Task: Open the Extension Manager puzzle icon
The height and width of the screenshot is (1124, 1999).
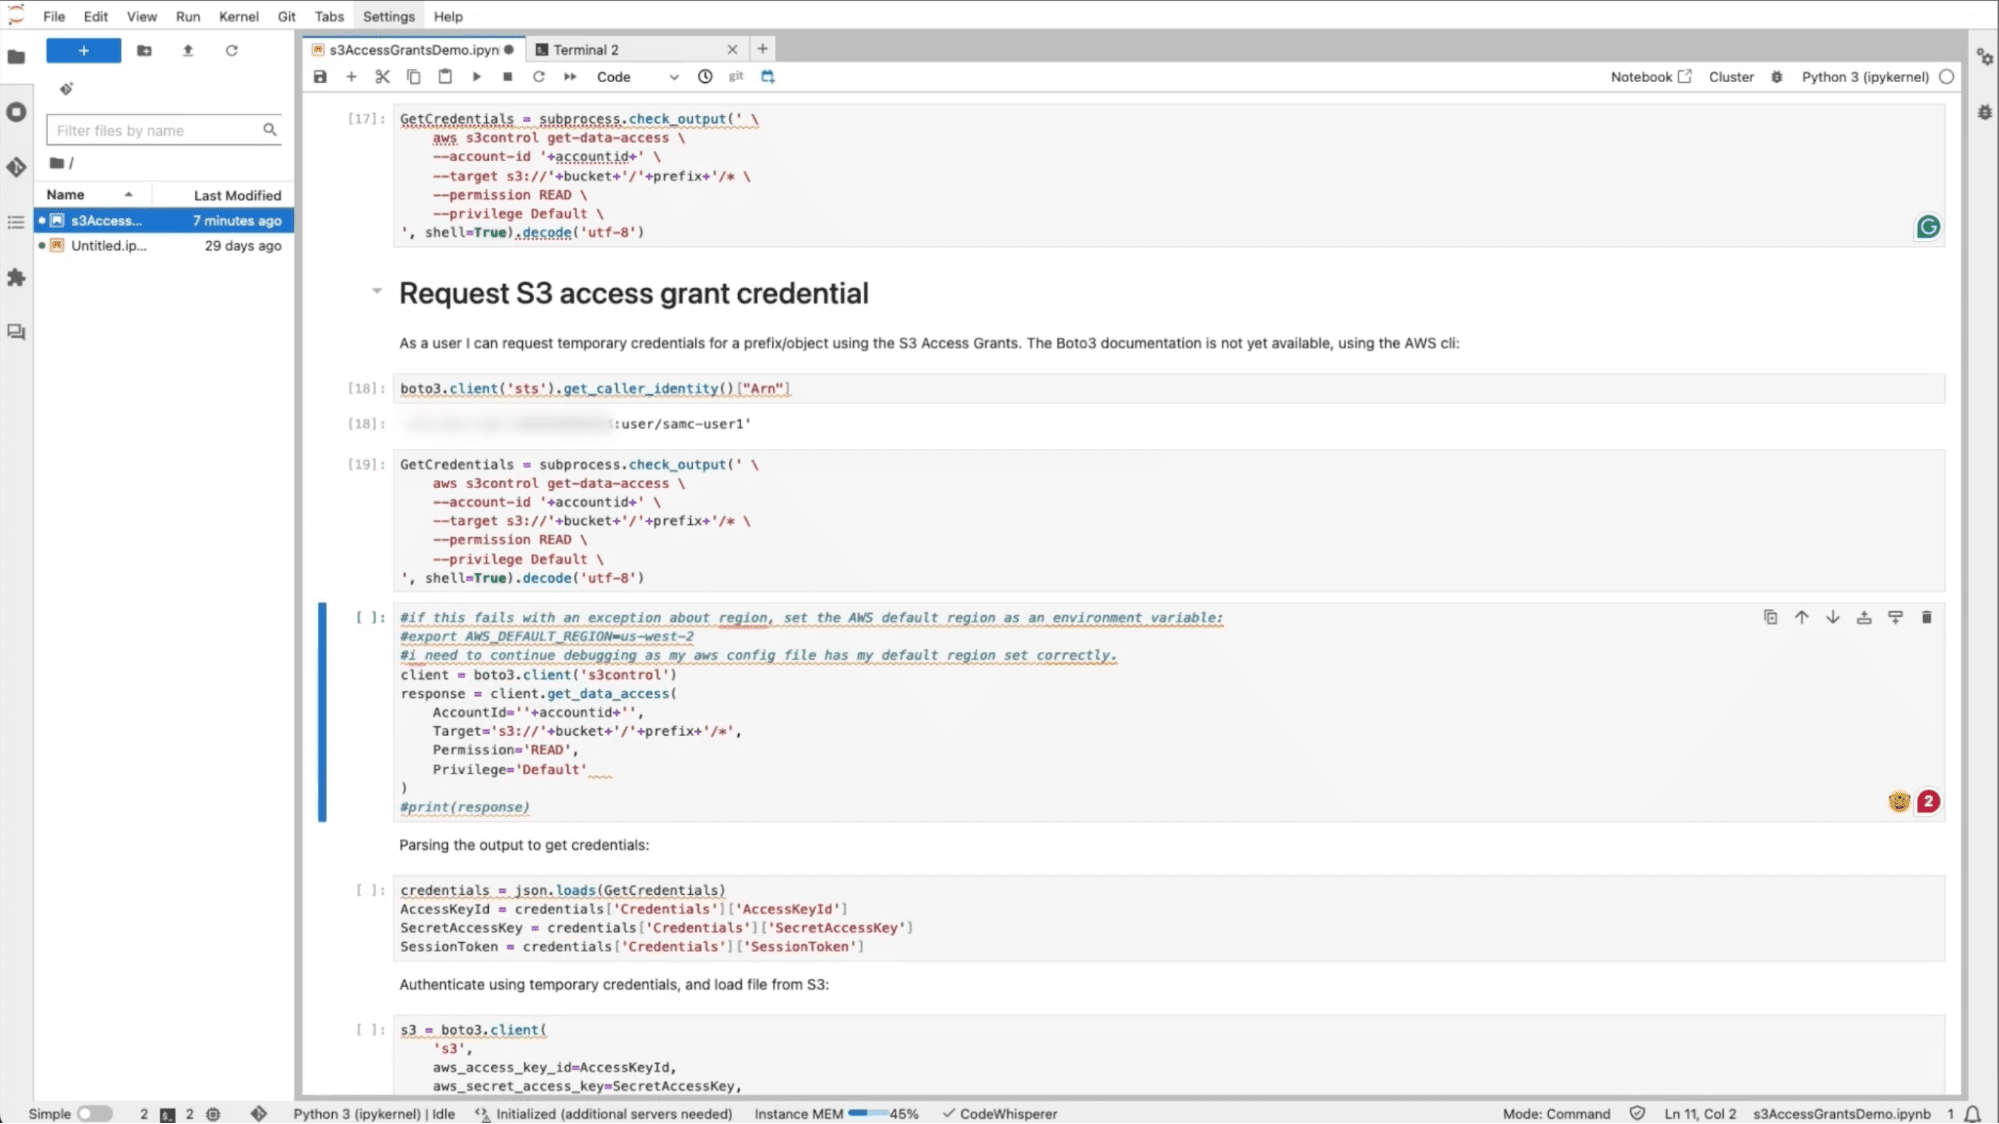Action: click(16, 278)
